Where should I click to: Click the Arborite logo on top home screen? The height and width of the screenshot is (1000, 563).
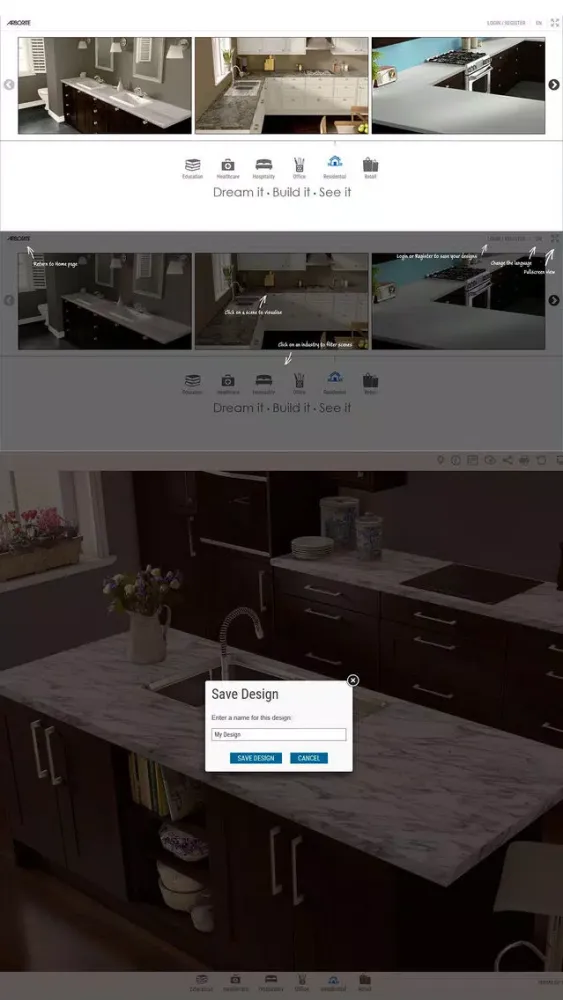coord(18,23)
